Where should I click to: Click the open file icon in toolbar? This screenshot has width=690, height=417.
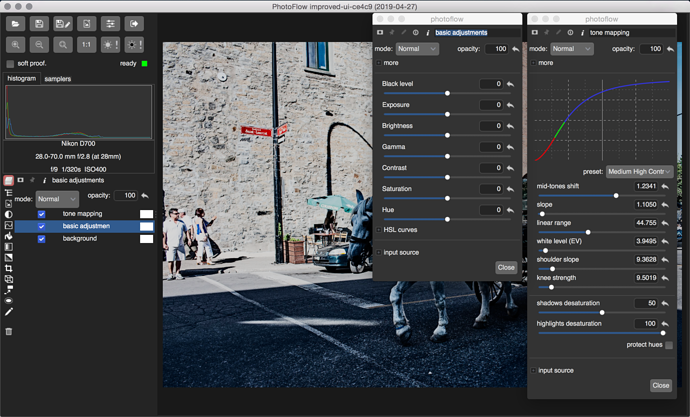click(15, 23)
